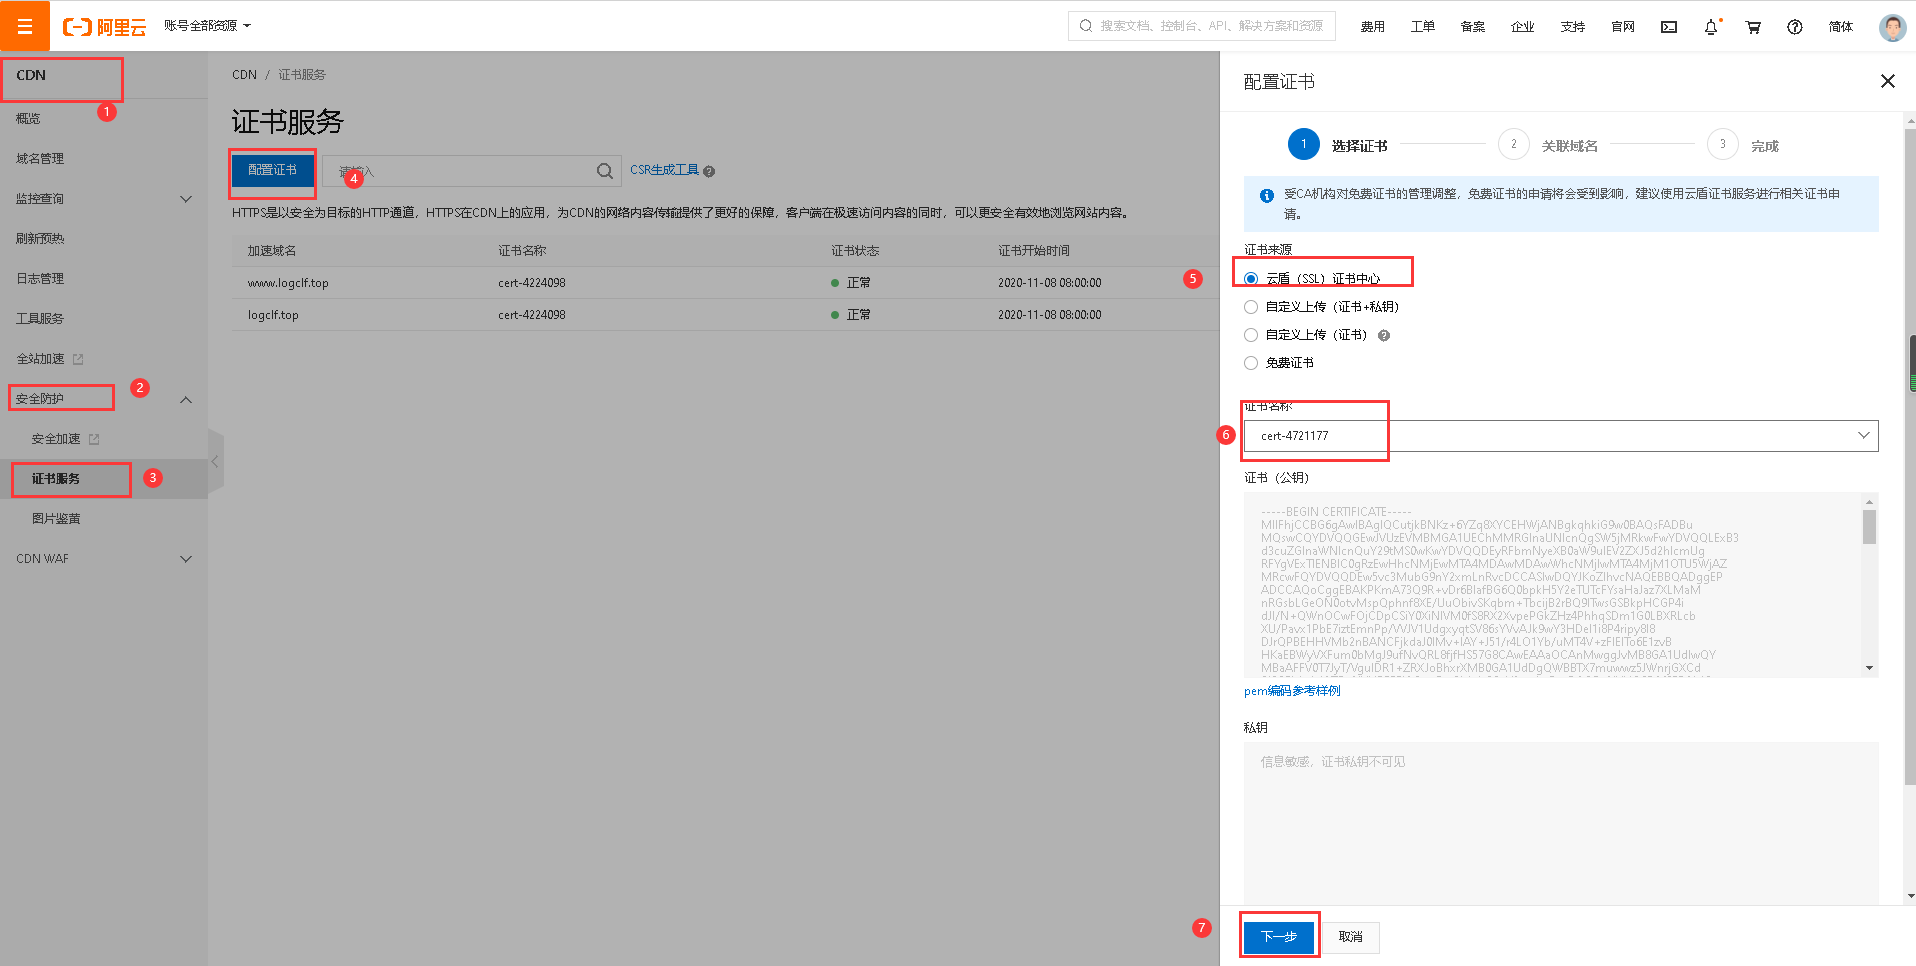The height and width of the screenshot is (966, 1916).
Task: Click the external link icon beside 安全加速
Action: point(94,438)
